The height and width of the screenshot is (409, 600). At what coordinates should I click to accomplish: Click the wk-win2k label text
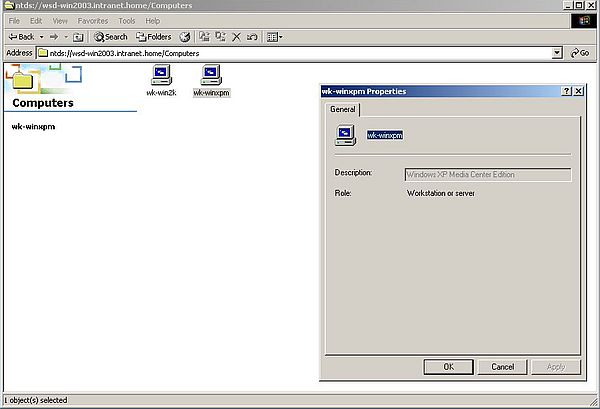pyautogui.click(x=161, y=93)
